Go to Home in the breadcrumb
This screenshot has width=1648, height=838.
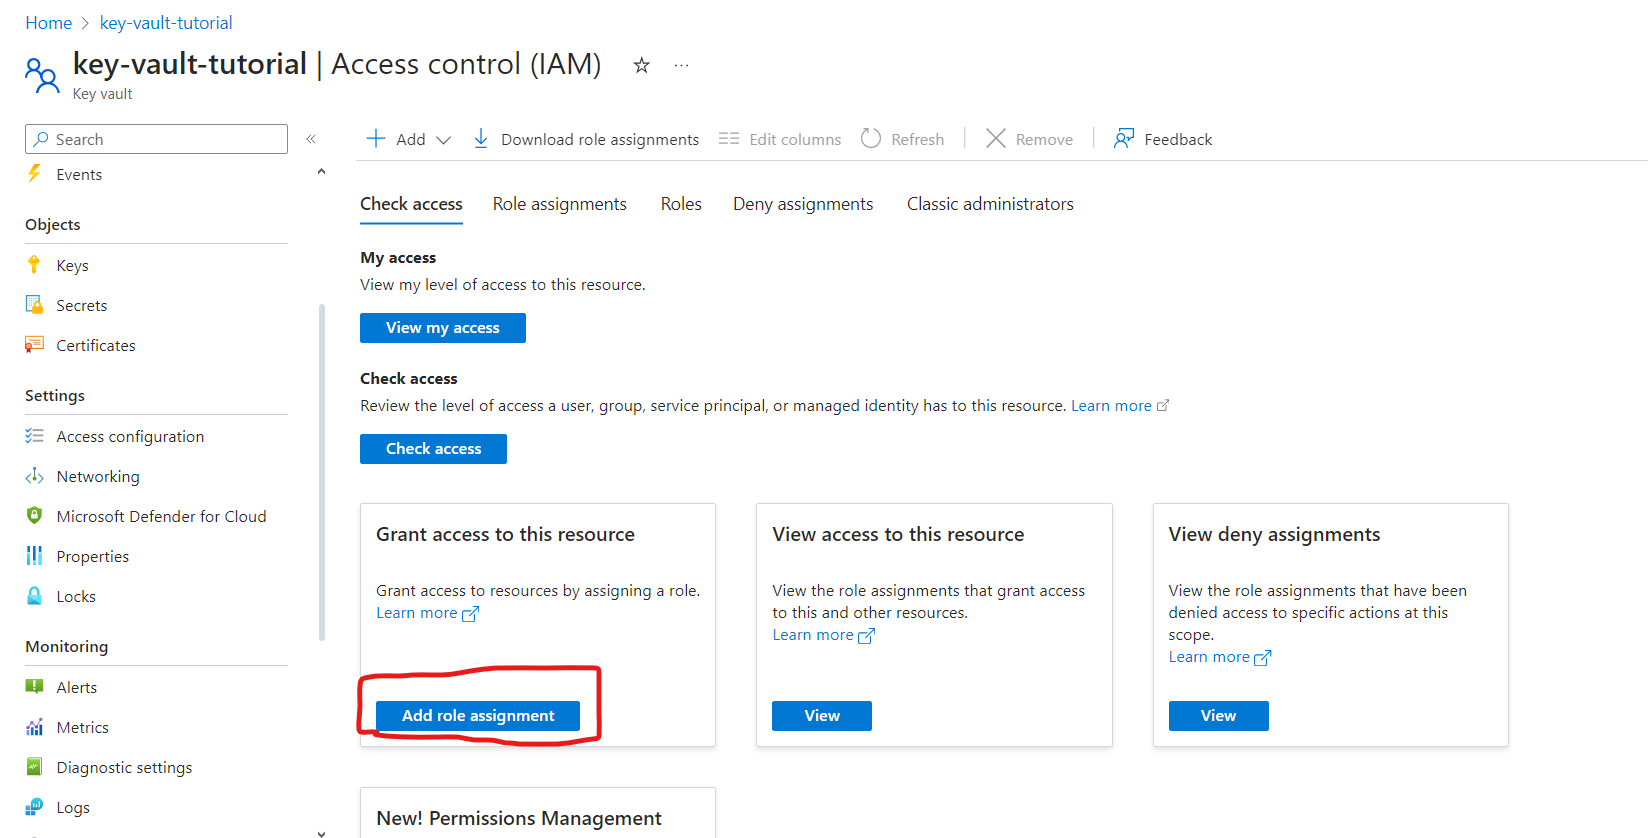48,23
